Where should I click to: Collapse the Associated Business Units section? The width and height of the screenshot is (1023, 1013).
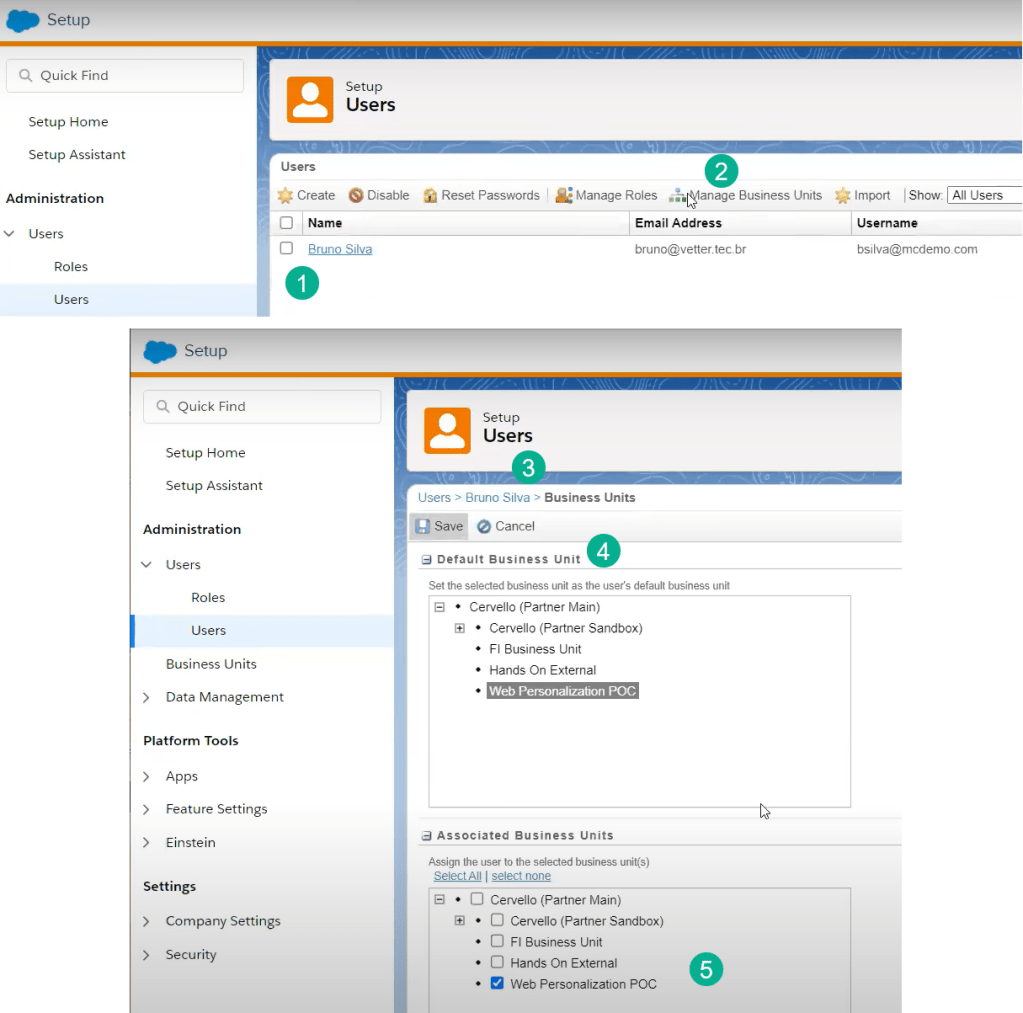pos(426,836)
